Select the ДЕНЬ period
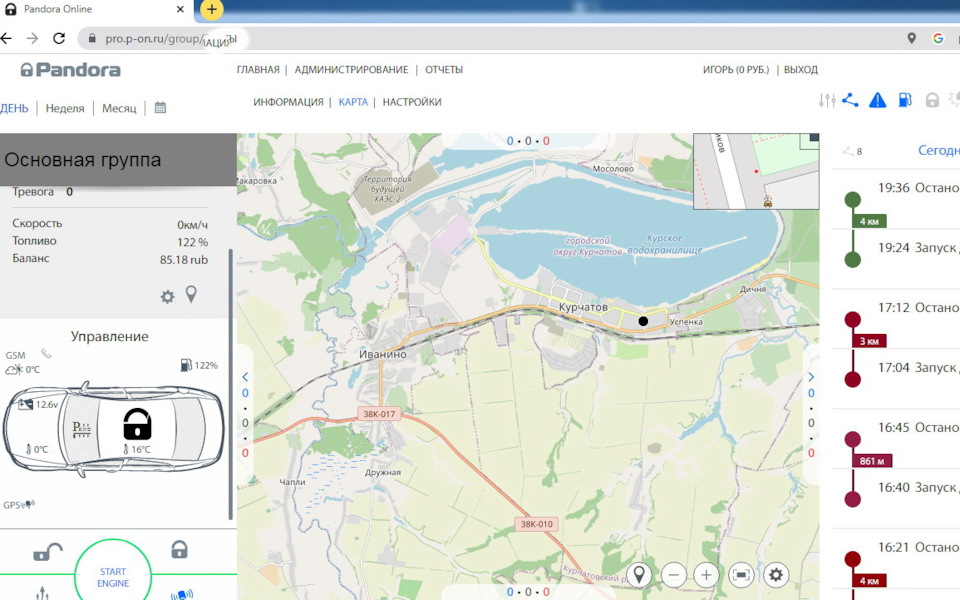 14,108
